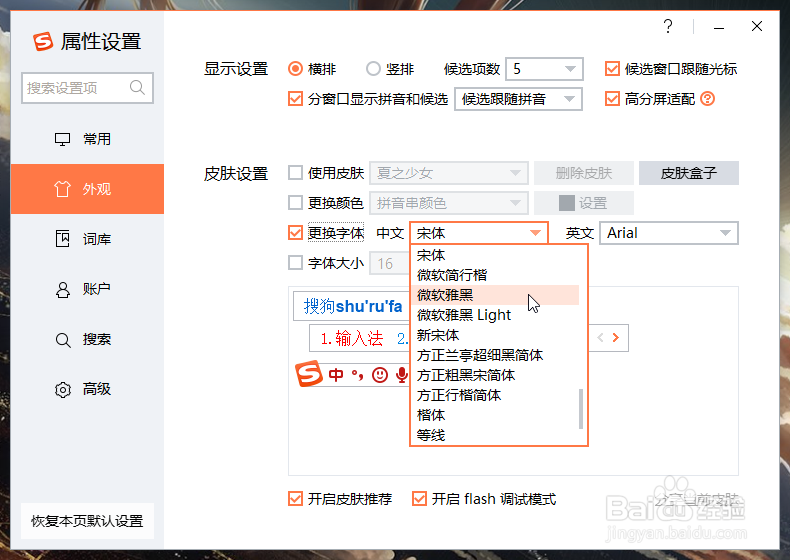Open the 候选项数 dropdown showing 5
Screen dimensions: 790x560
[x=544, y=69]
